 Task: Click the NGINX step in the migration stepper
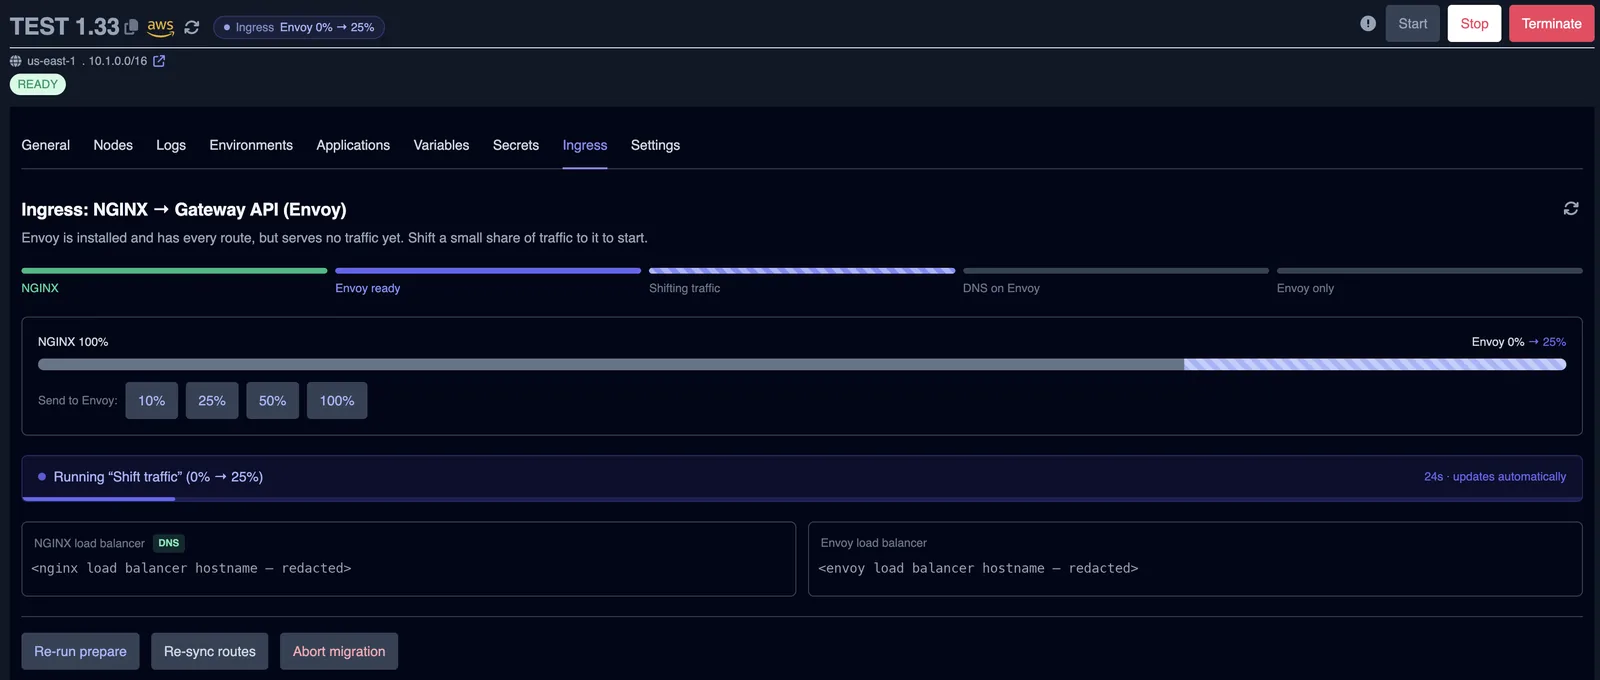pyautogui.click(x=174, y=281)
